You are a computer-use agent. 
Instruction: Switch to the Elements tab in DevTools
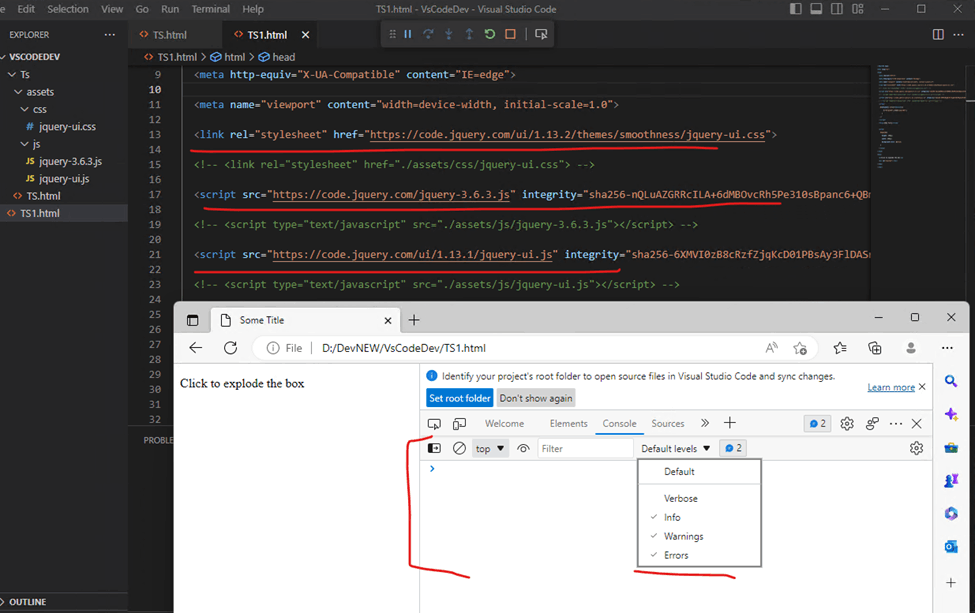pyautogui.click(x=568, y=423)
